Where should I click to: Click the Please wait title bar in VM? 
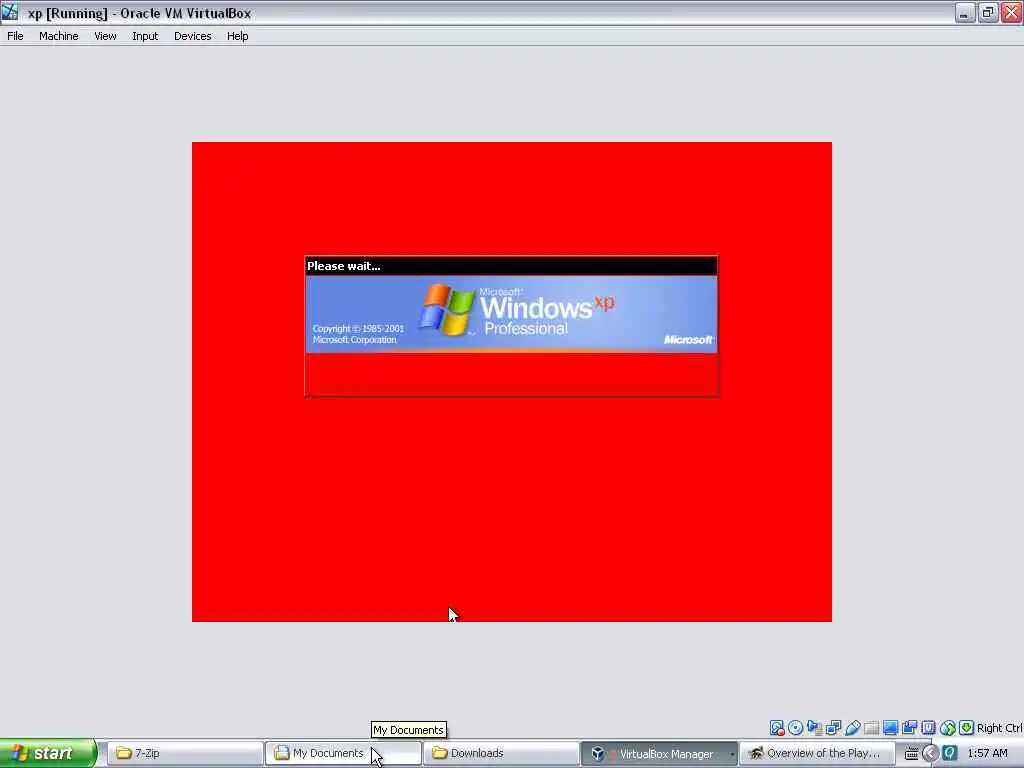511,266
